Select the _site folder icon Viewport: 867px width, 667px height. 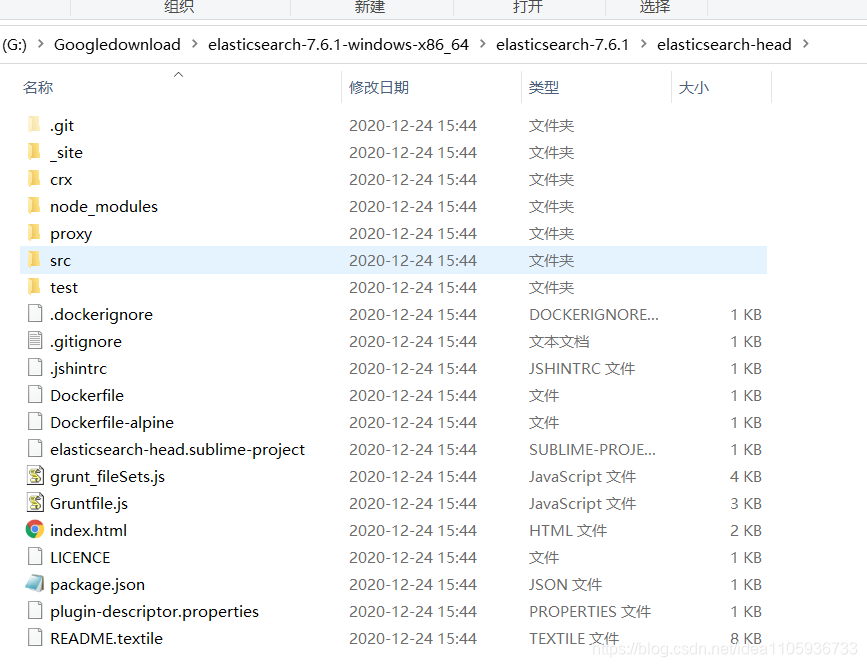coord(34,152)
